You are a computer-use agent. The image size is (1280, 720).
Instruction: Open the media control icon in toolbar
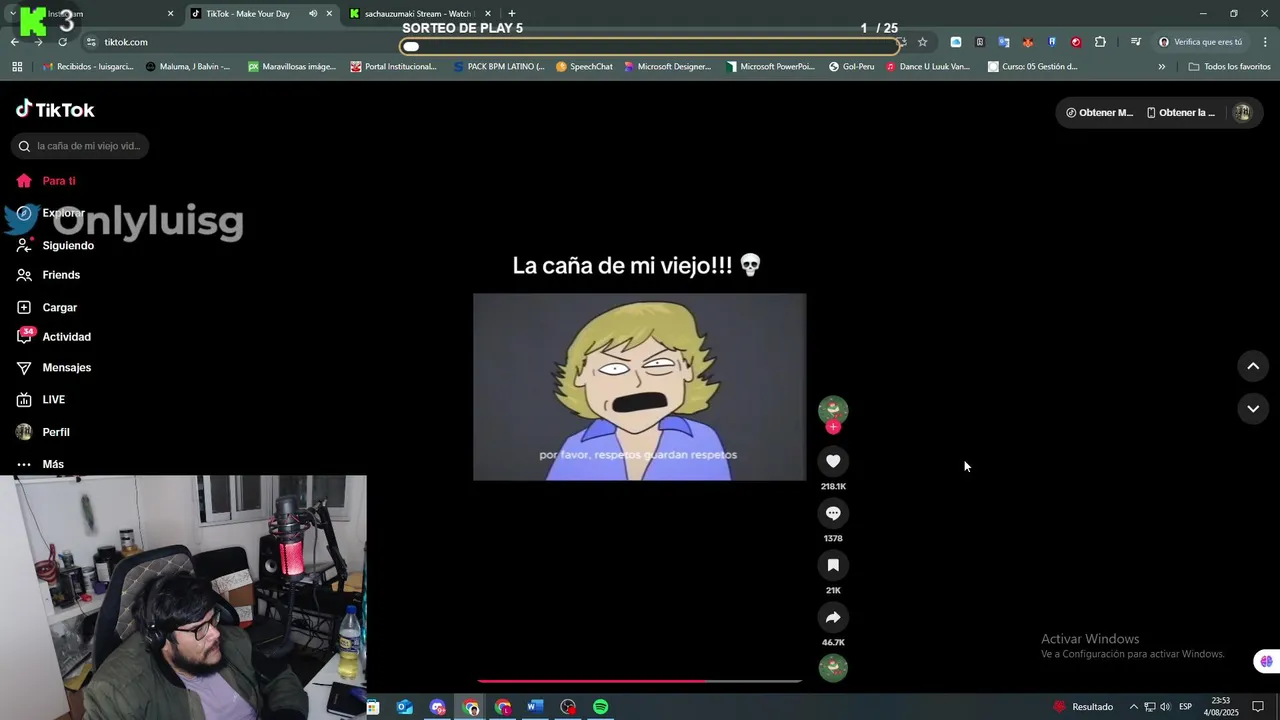click(x=1136, y=42)
